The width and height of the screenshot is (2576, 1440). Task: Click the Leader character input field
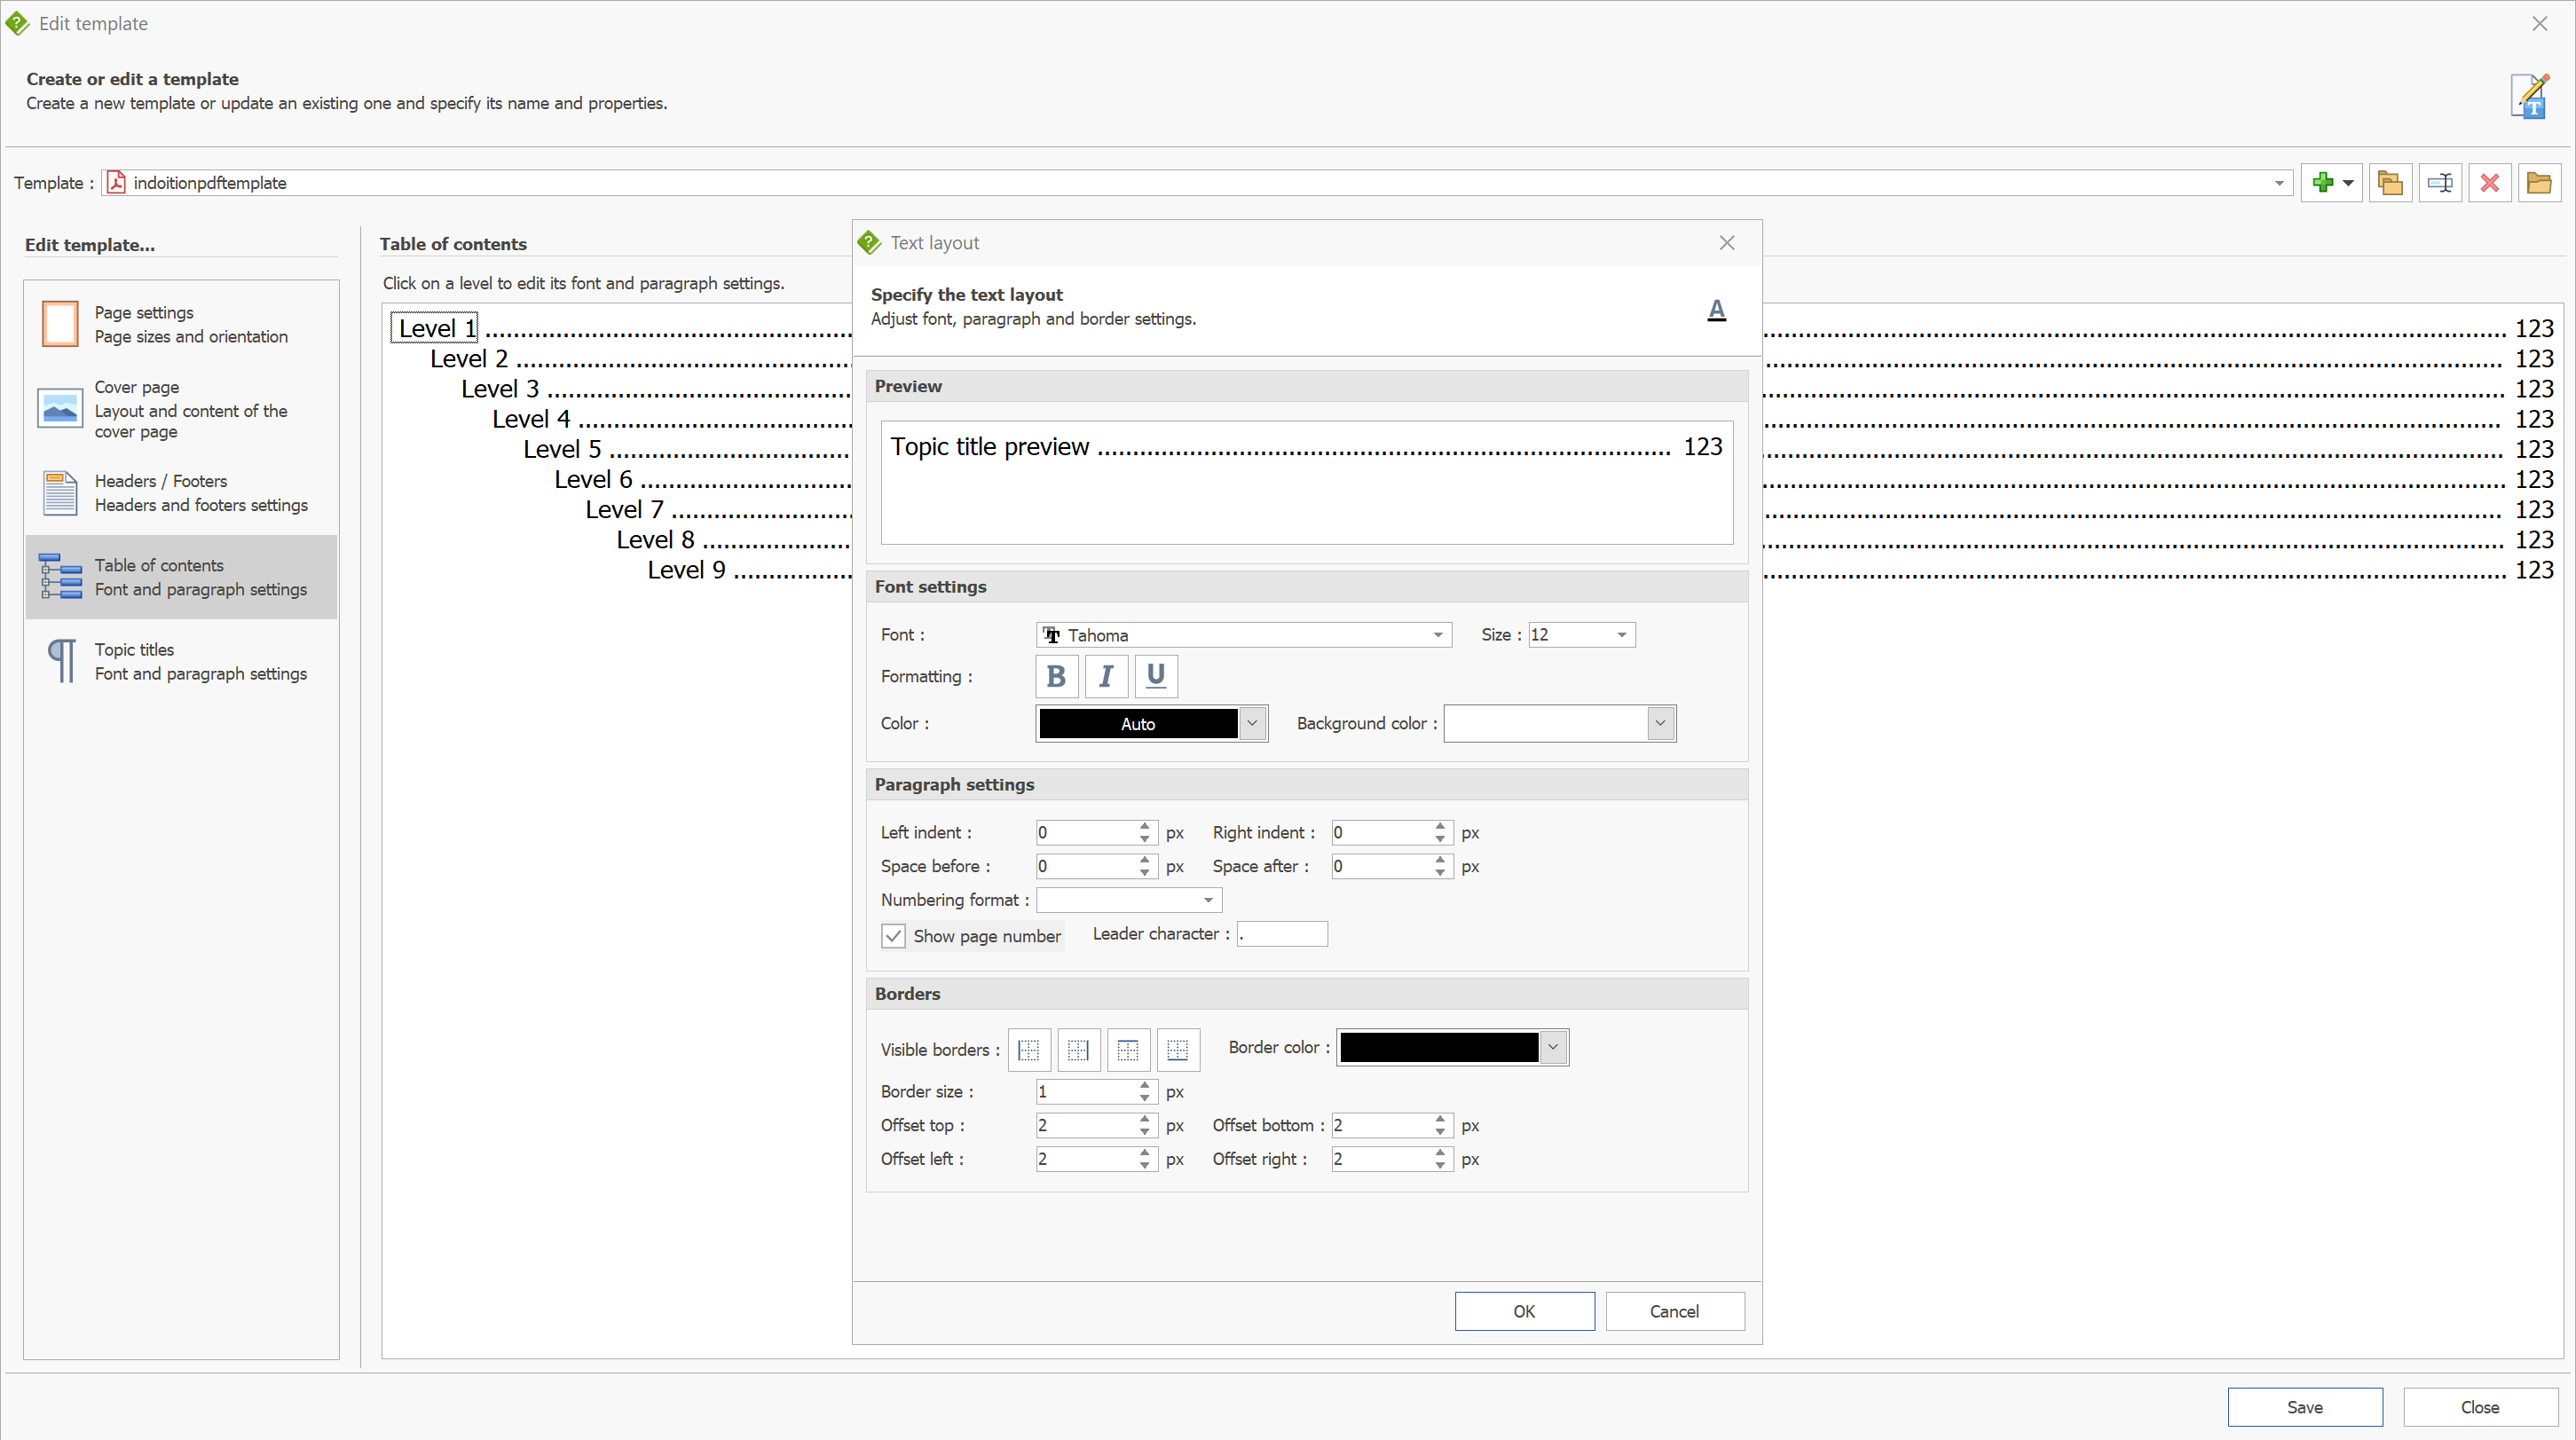point(1282,934)
